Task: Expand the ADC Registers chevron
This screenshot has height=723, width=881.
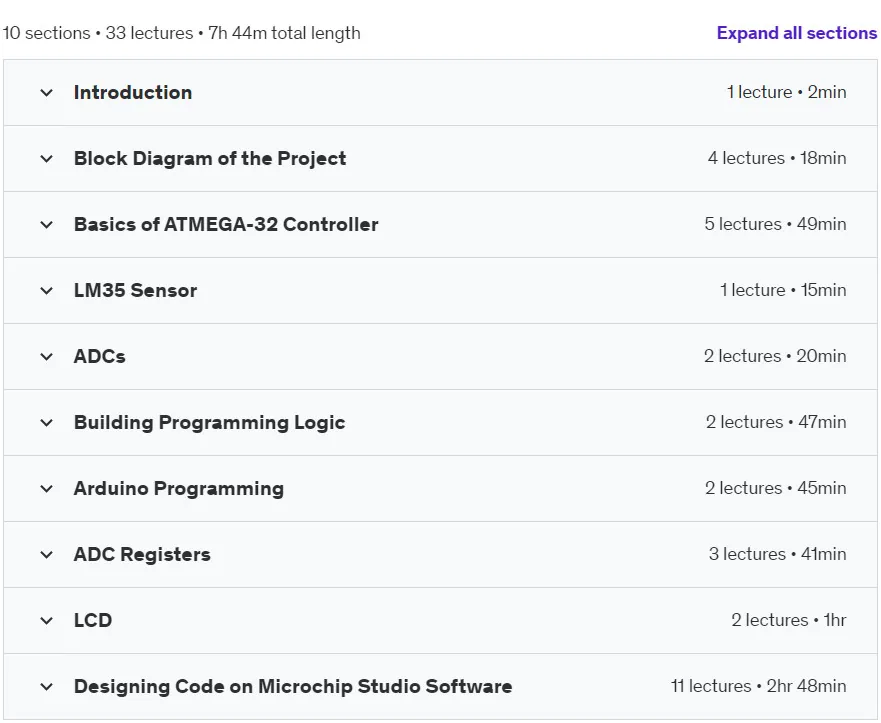Action: coord(47,555)
